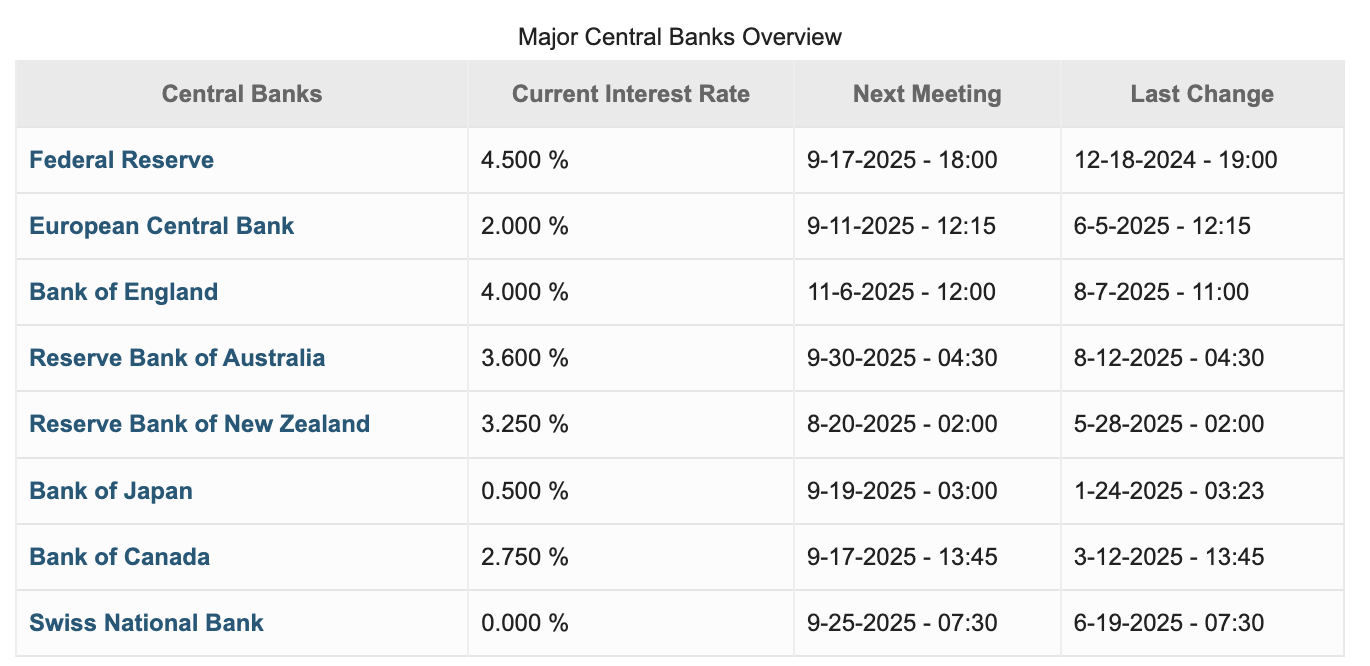This screenshot has width=1370, height=666.
Task: Click the Current Interest Rate column header
Action: [631, 94]
